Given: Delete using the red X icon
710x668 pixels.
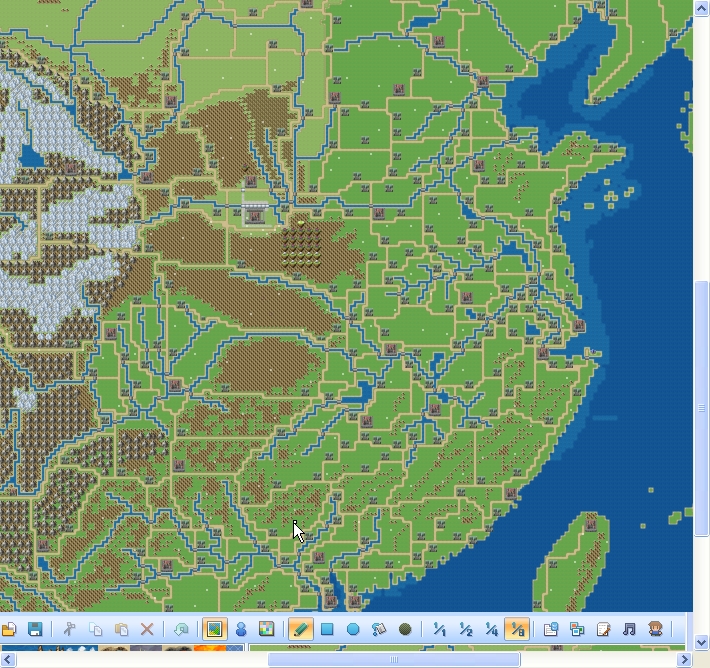Looking at the screenshot, I should coord(147,629).
